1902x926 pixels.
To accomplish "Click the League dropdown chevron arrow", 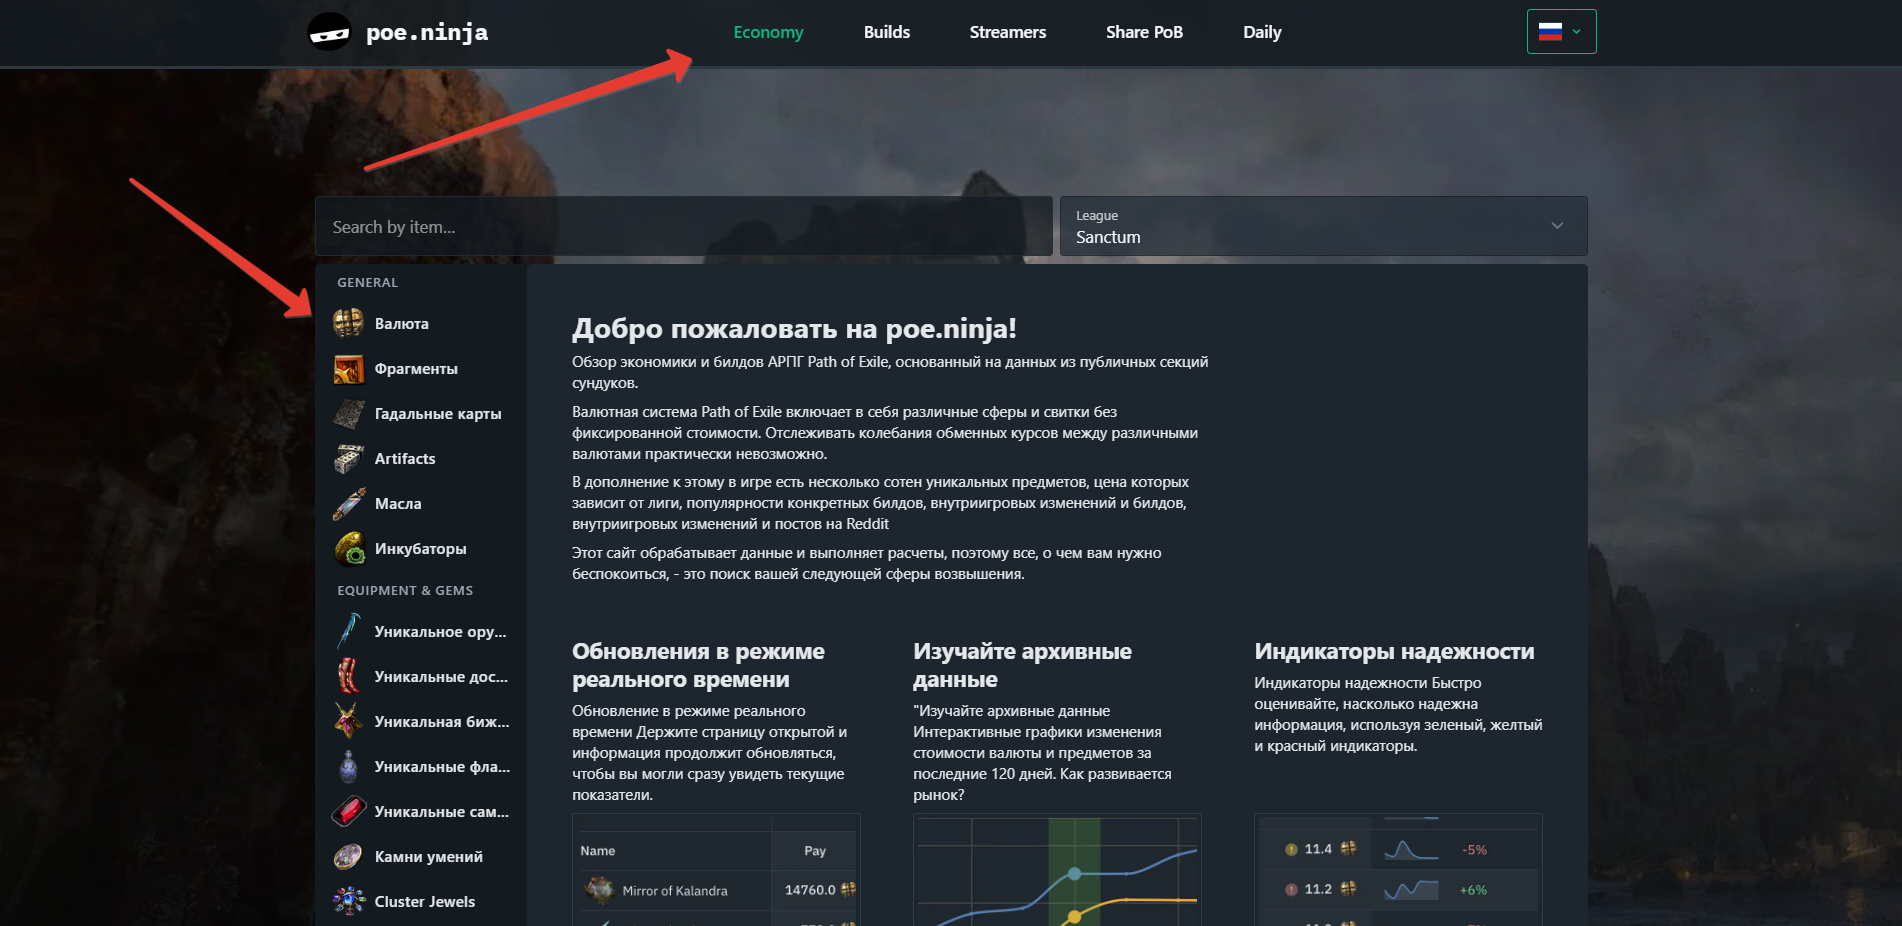I will [x=1557, y=226].
